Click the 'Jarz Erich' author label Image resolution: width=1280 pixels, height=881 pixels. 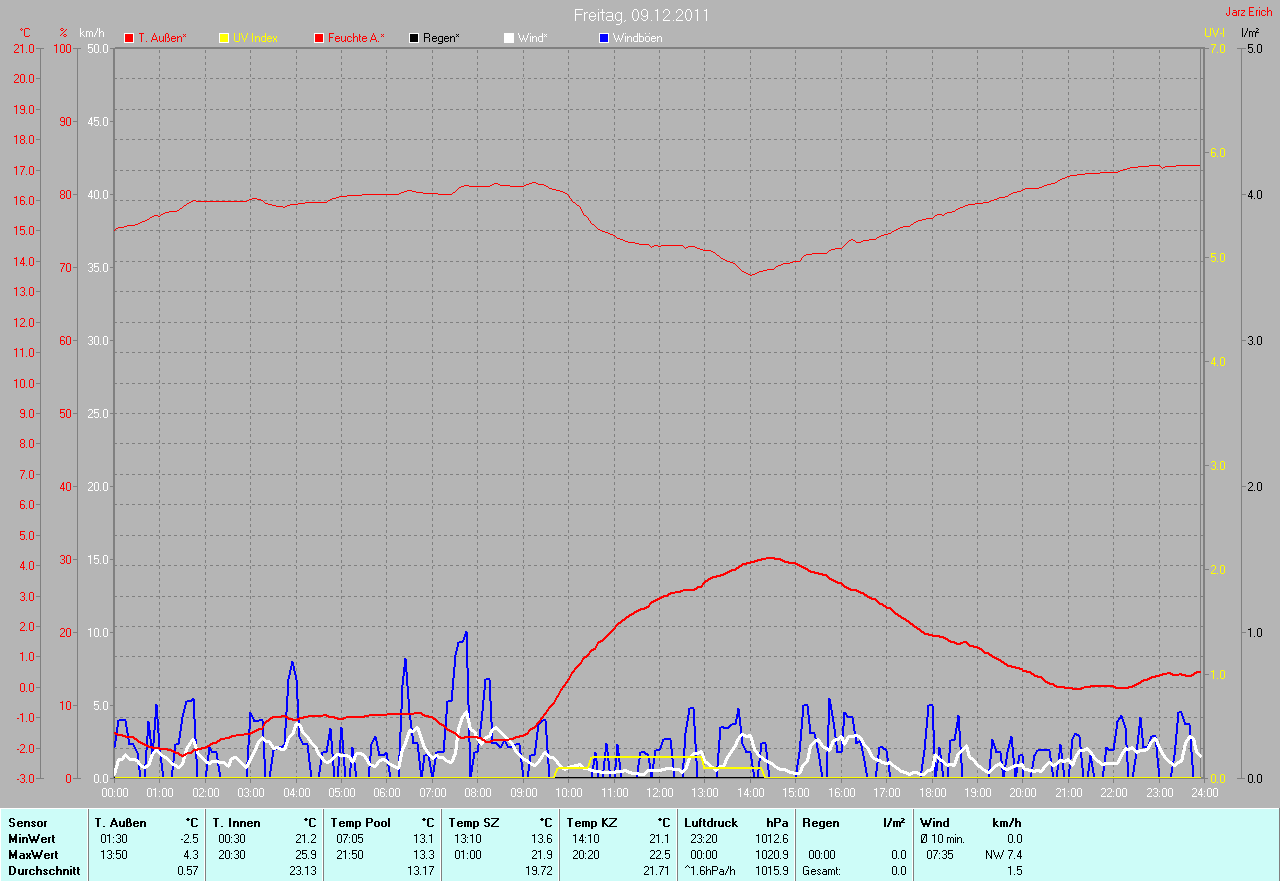point(1248,12)
